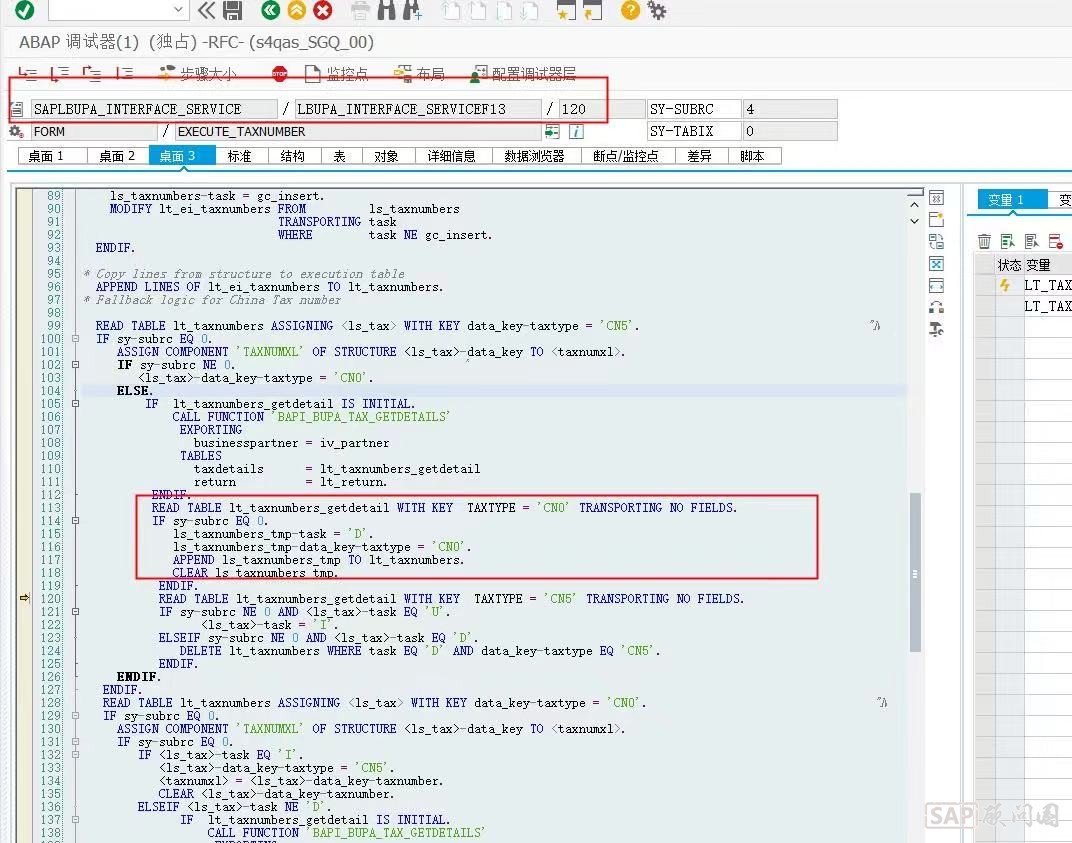
Task: Click the Last Page icon
Action: click(529, 10)
